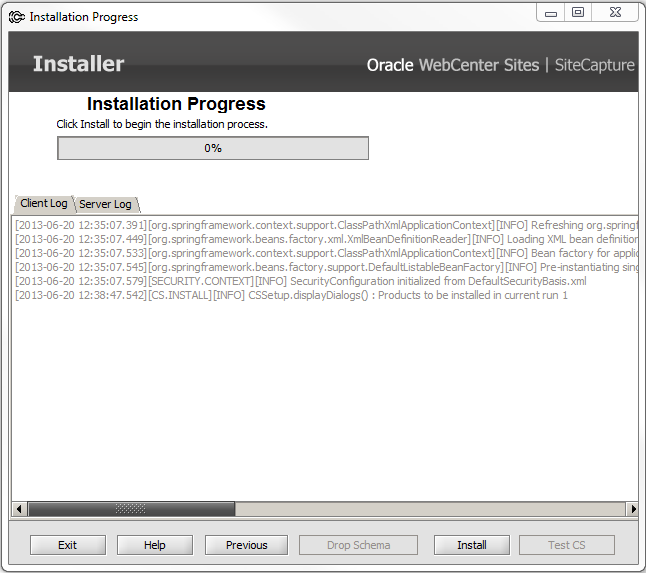Click the log scrollbar right arrow
646x573 pixels.
pyautogui.click(x=633, y=509)
